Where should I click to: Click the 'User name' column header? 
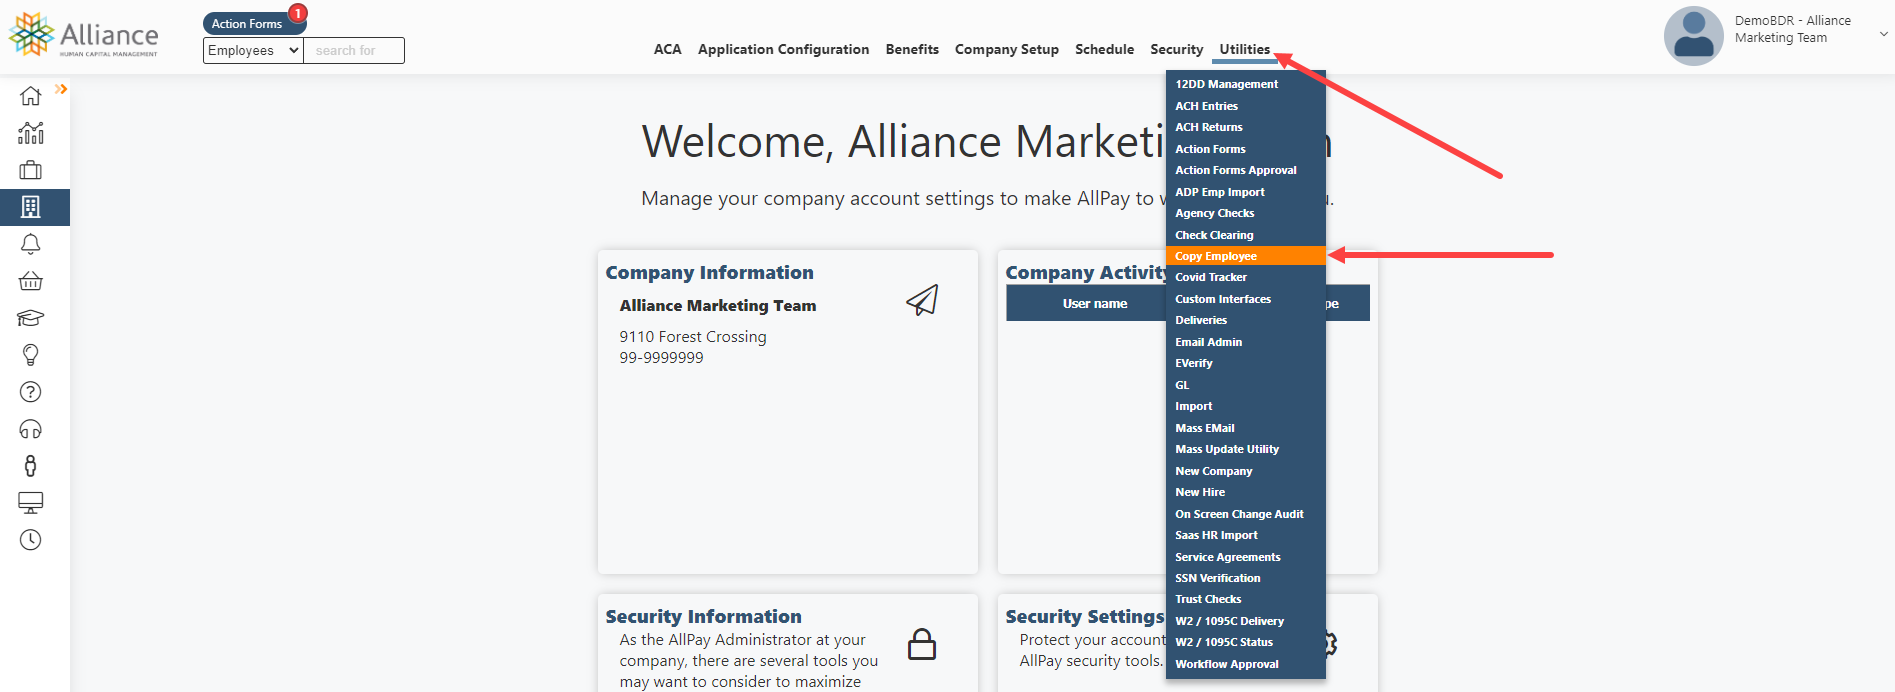(x=1095, y=304)
